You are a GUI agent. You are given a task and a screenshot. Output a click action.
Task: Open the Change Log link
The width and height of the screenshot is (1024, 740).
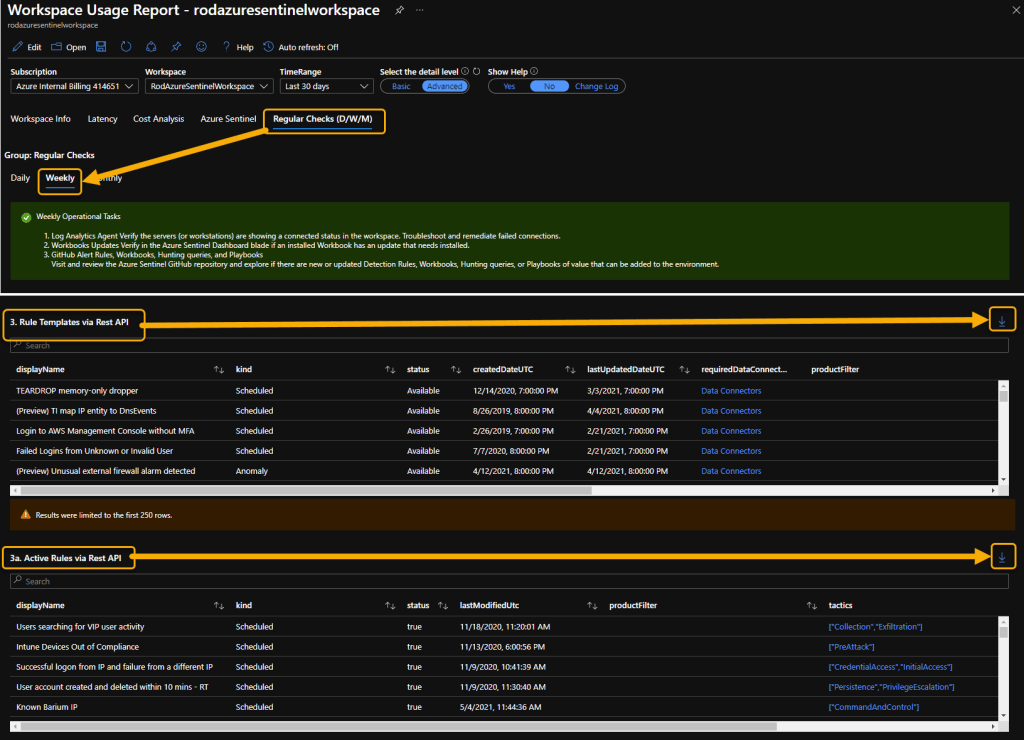(x=596, y=86)
